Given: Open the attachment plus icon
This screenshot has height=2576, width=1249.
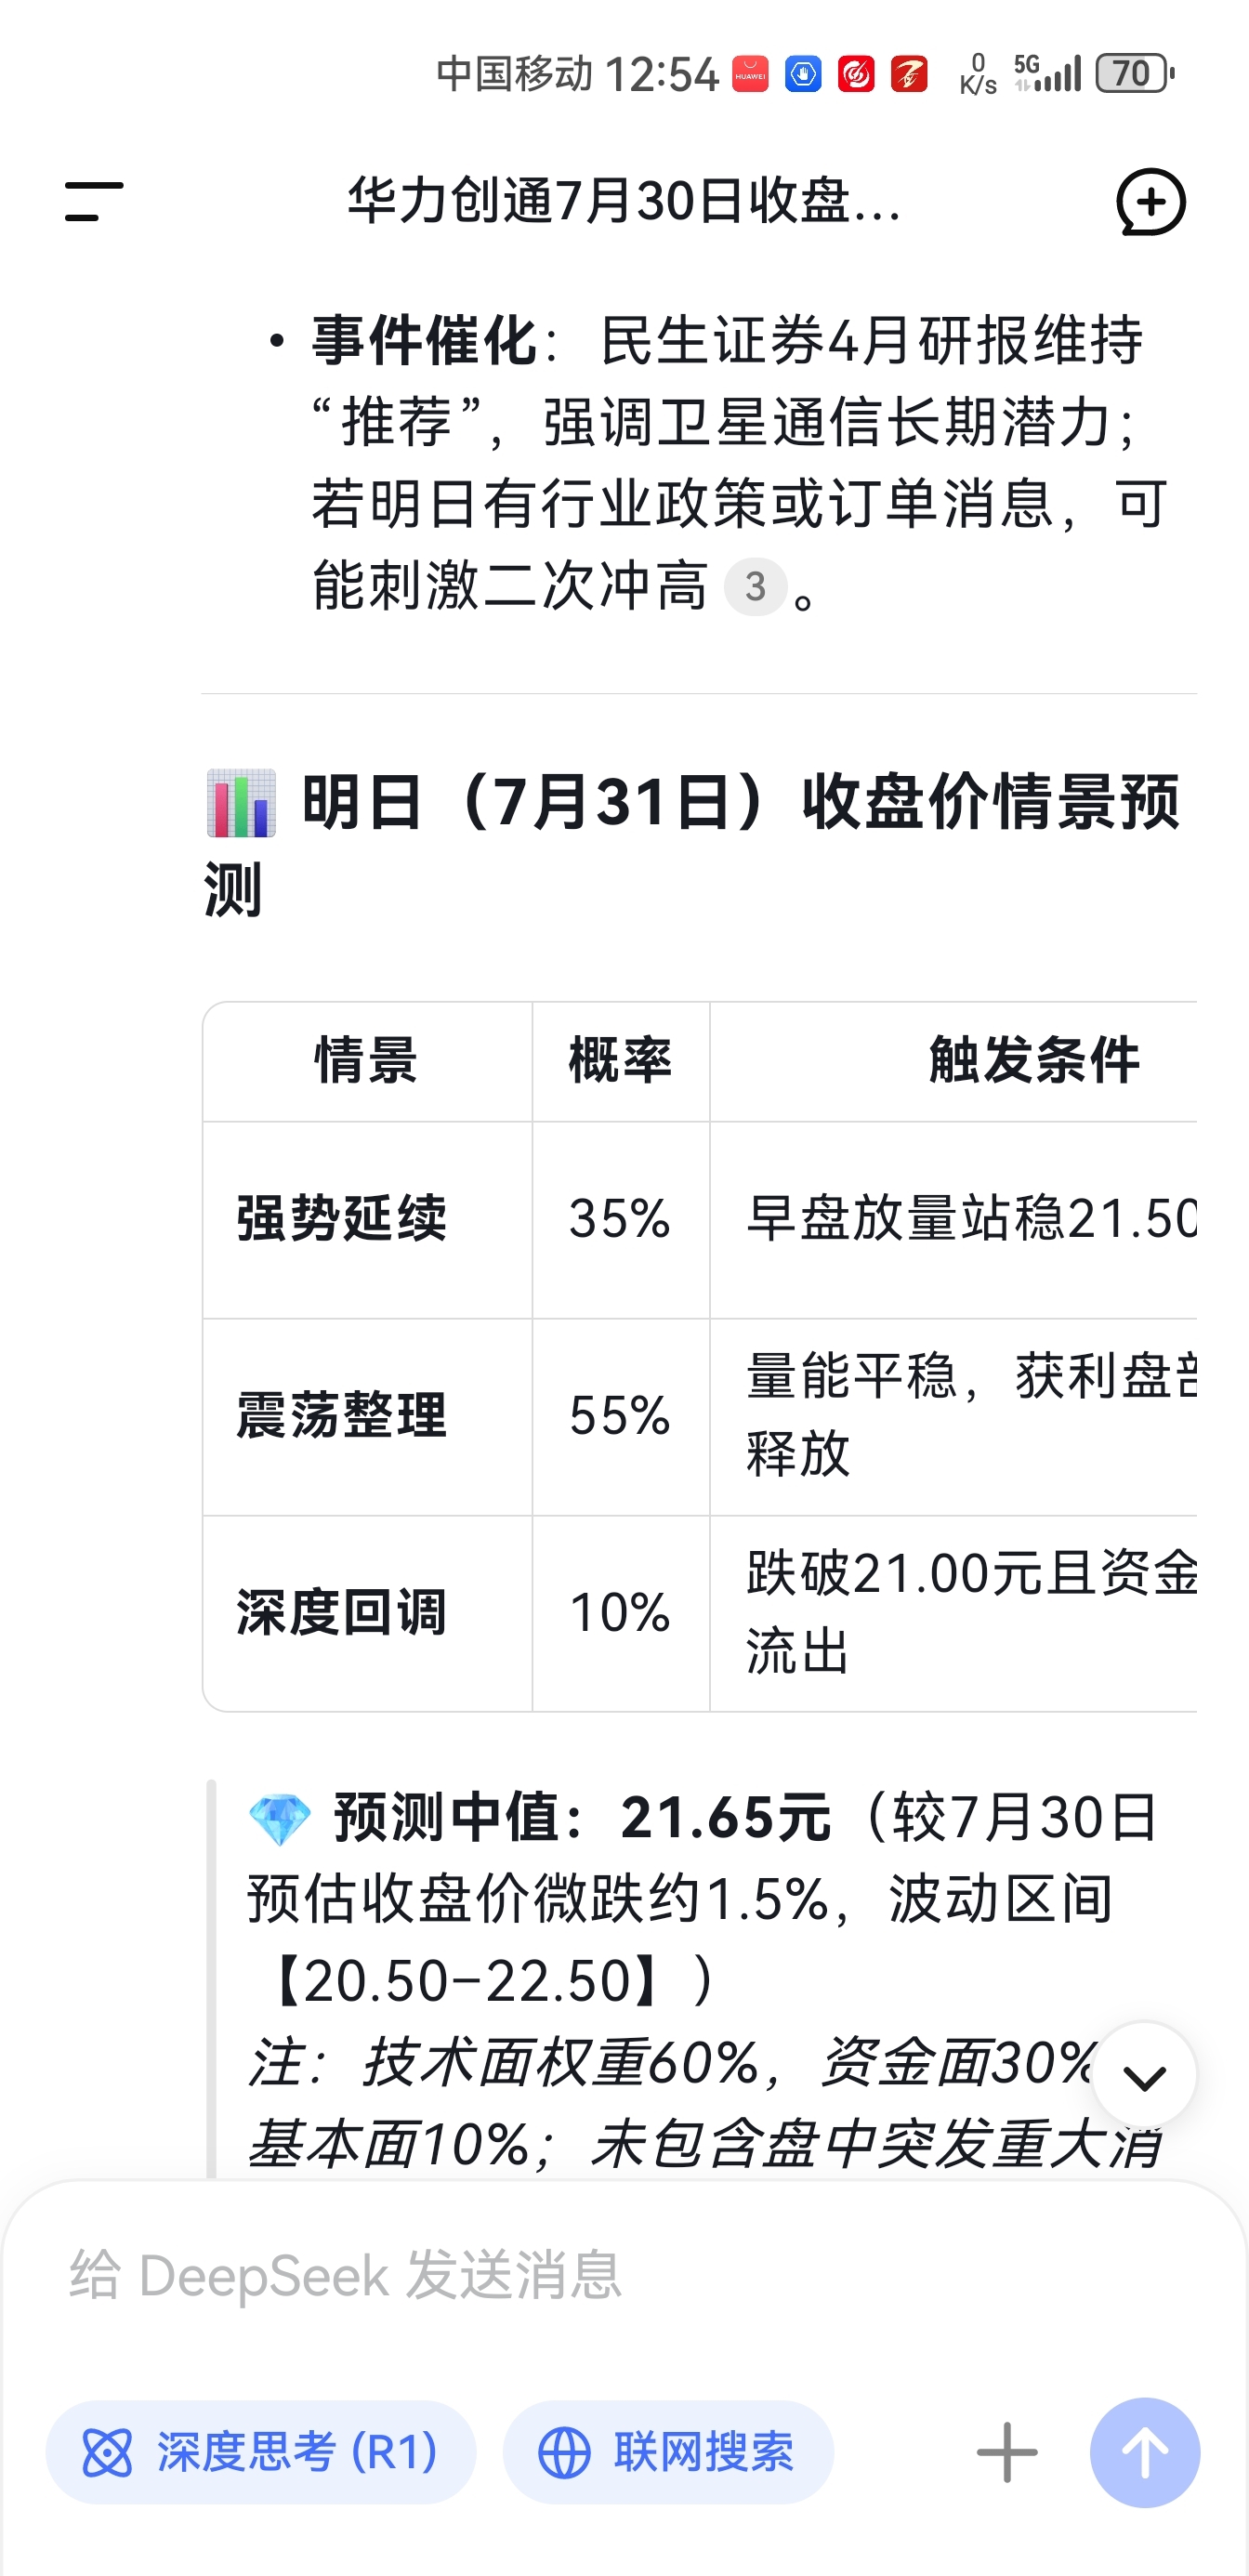Looking at the screenshot, I should point(1006,2452).
